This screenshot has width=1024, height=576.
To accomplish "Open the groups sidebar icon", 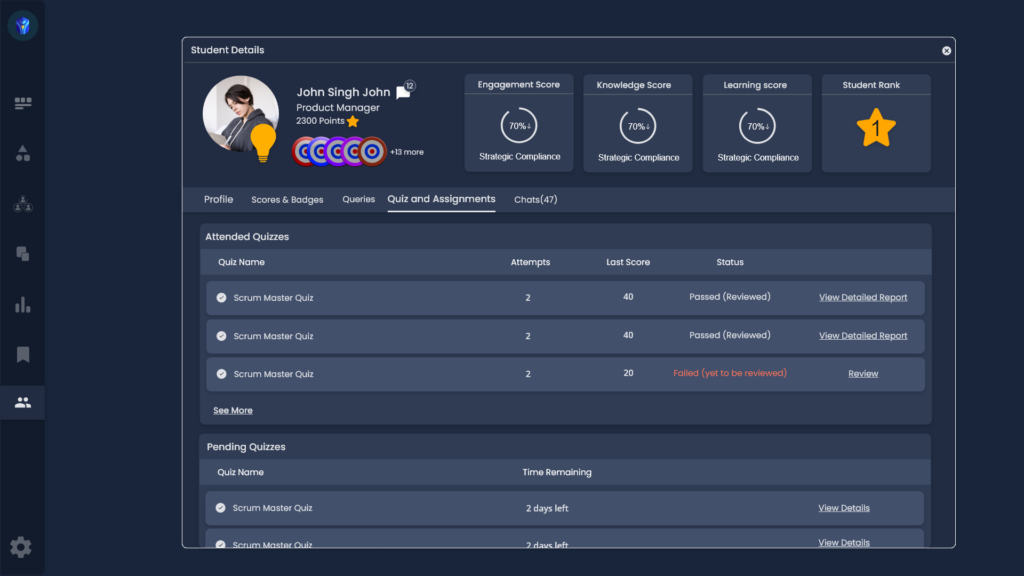I will (23, 204).
